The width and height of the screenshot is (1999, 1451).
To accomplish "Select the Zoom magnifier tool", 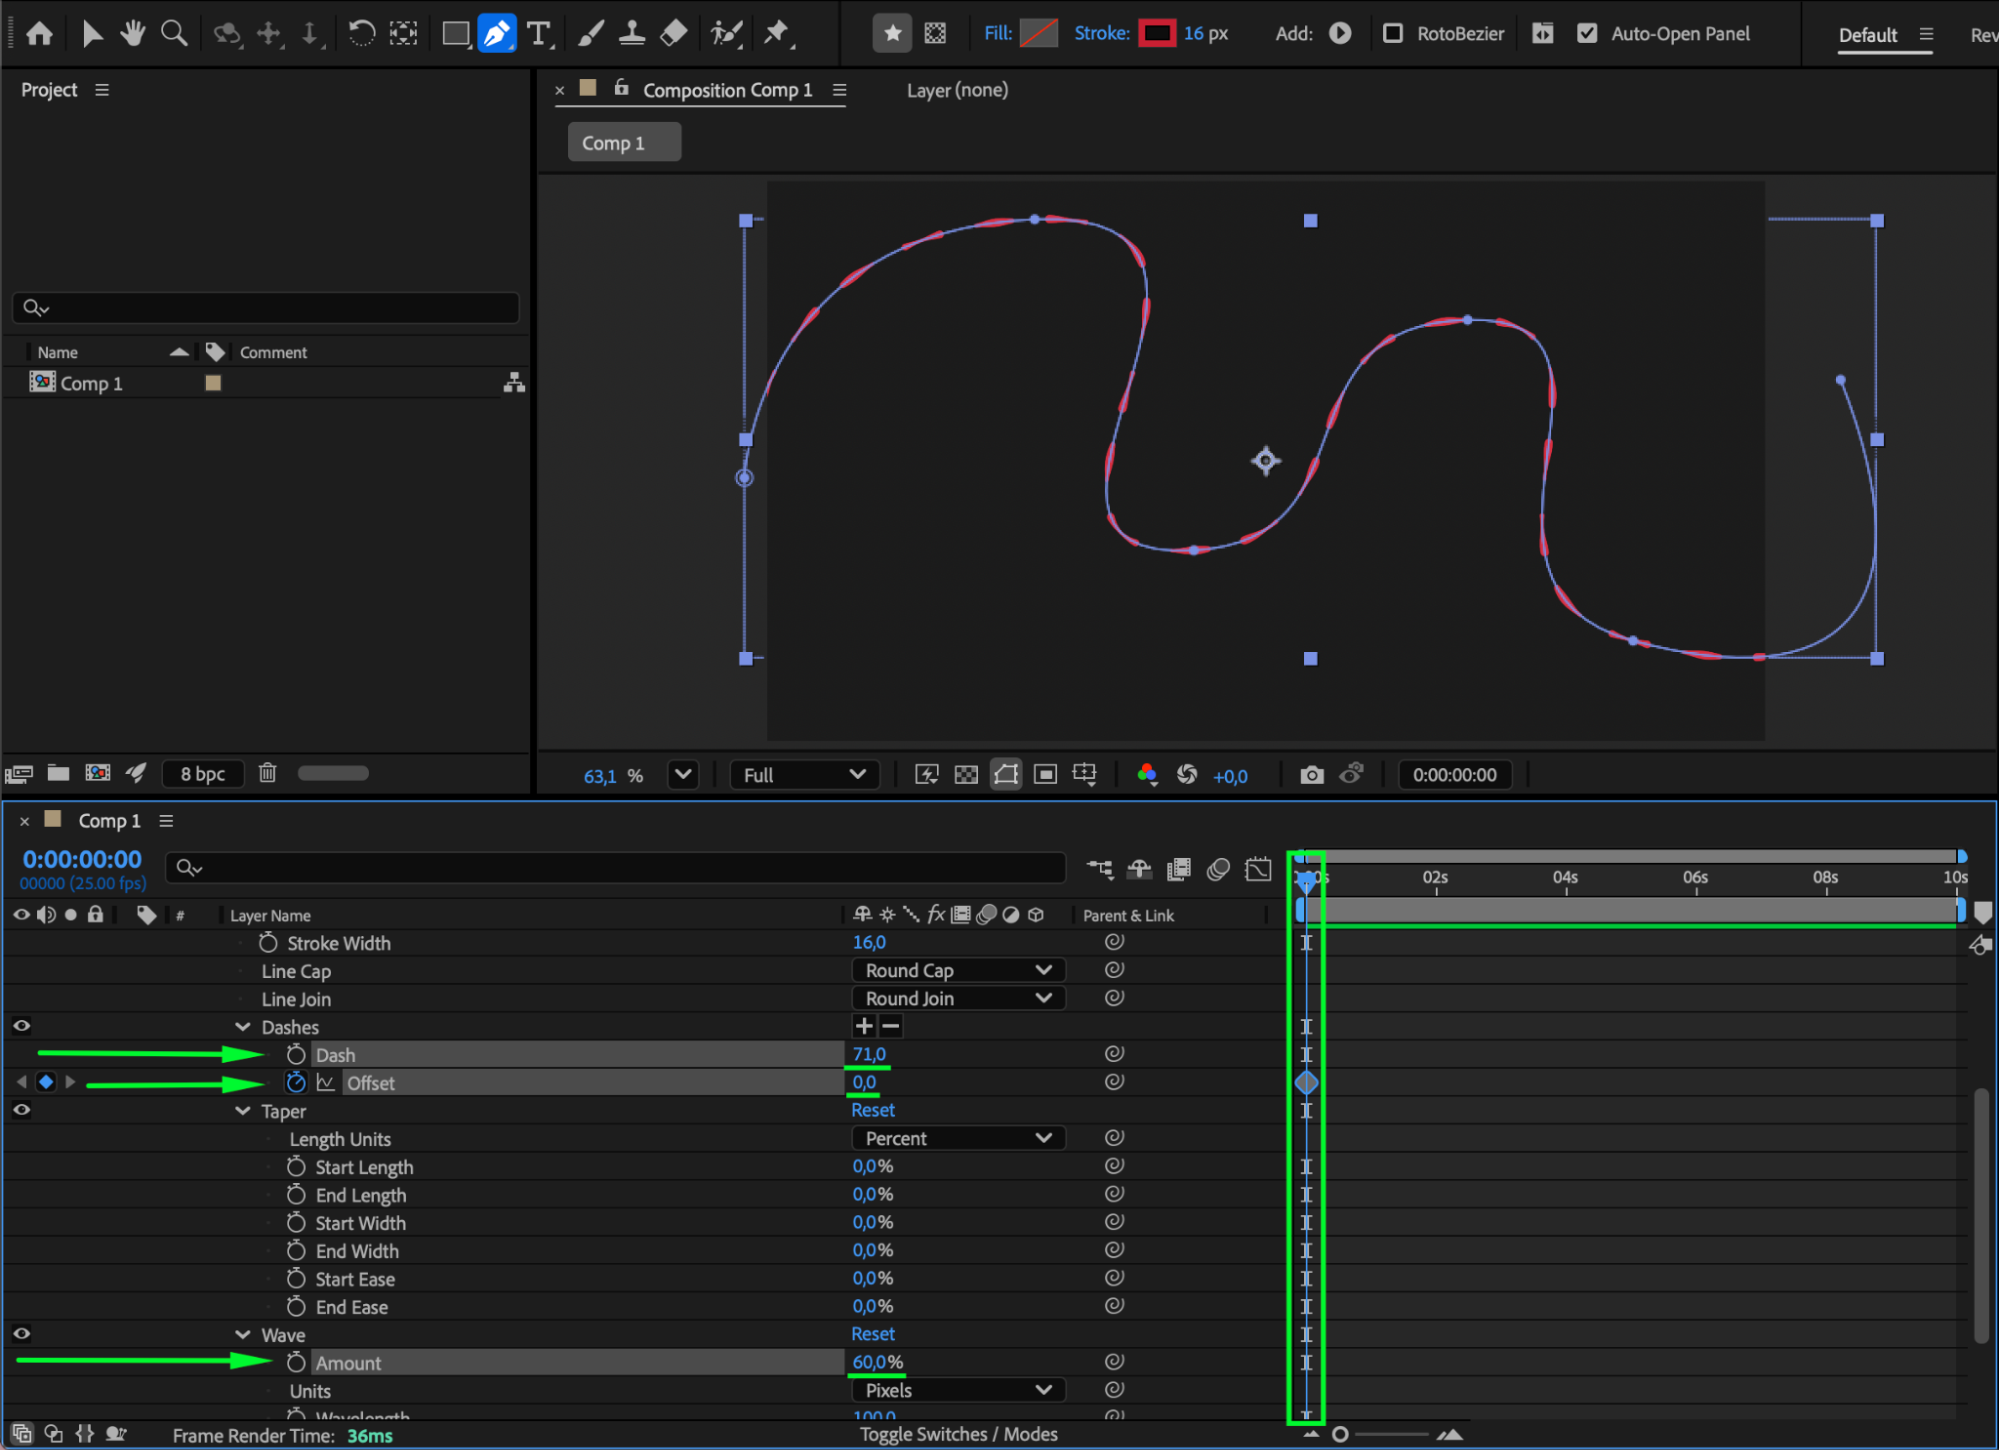I will click(x=174, y=34).
